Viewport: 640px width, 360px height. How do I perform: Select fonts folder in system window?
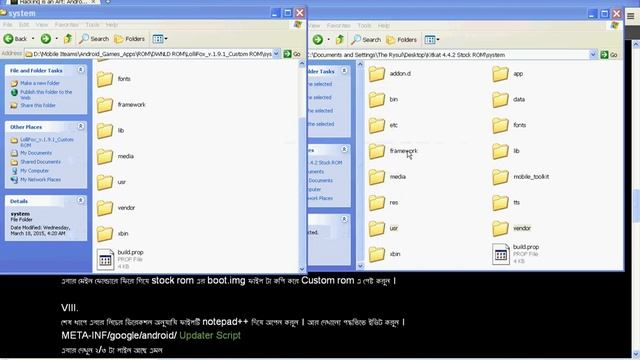pyautogui.click(x=114, y=79)
